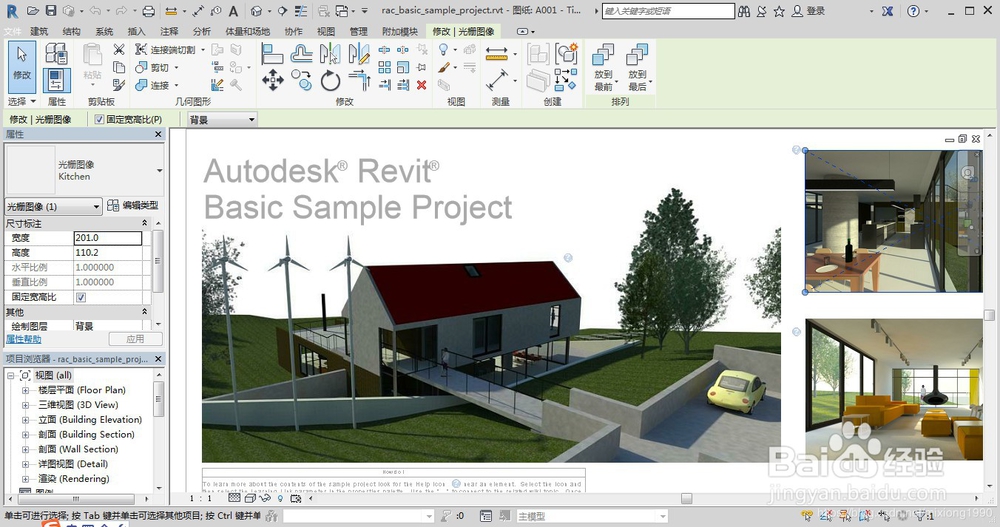The height and width of the screenshot is (527, 1000).
Task: Click the Text A icon in quick access
Action: point(233,11)
